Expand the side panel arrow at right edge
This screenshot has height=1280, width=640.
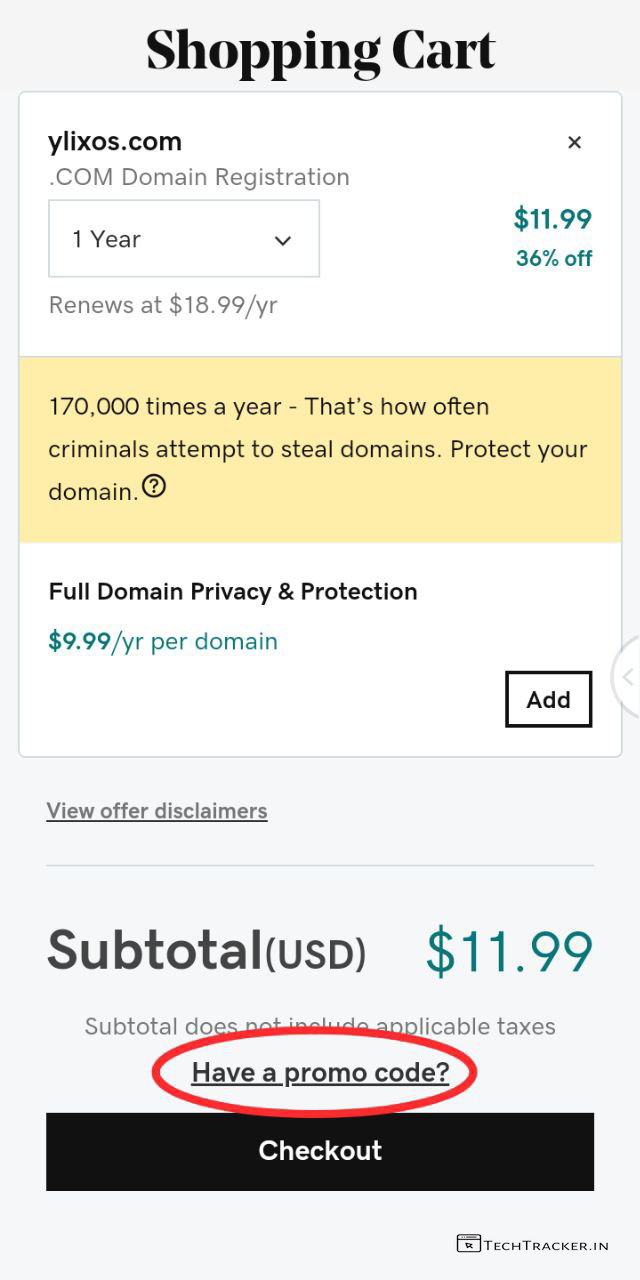pos(628,677)
